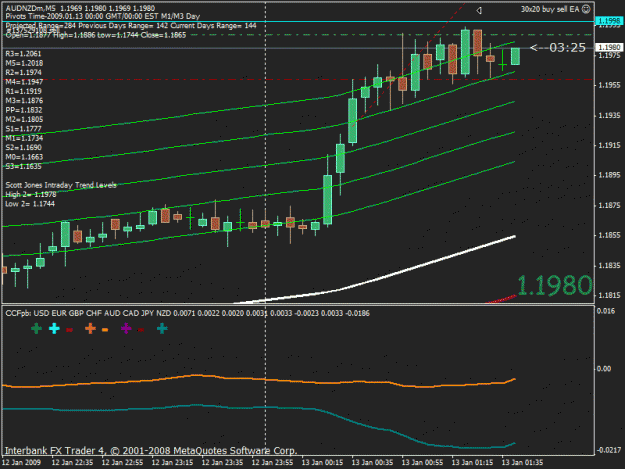This screenshot has height=469, width=625.
Task: Click the 'Pivots Time-2009.01.13' info line
Action: pos(102,16)
